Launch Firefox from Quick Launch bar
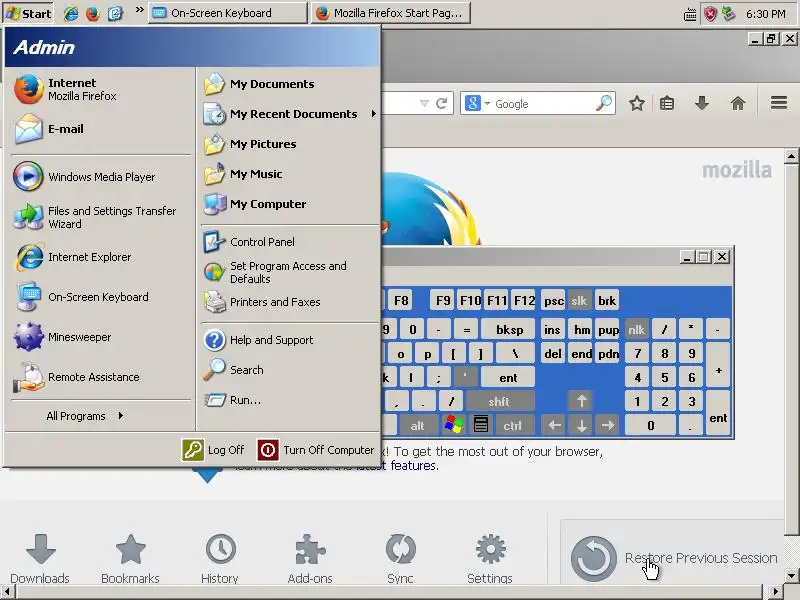 coord(93,13)
